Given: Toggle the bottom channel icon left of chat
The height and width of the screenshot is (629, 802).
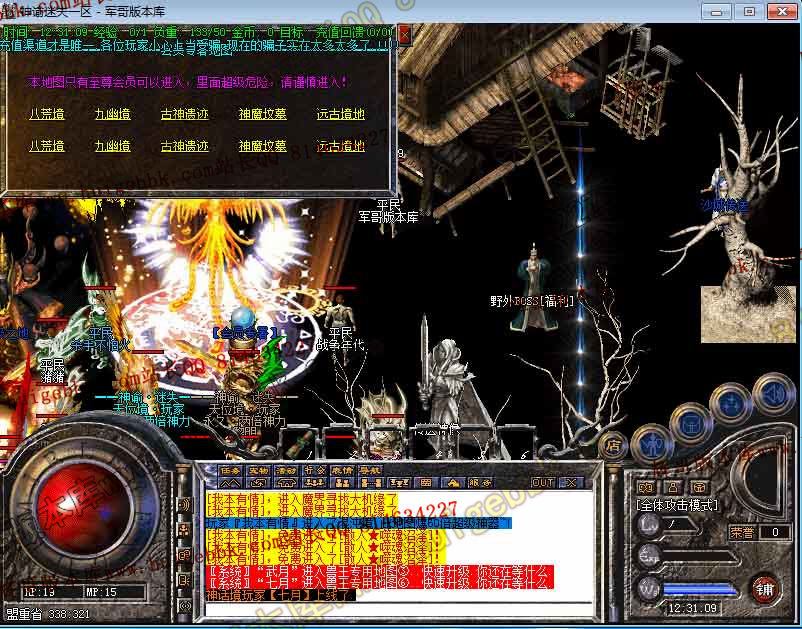Looking at the screenshot, I should click(x=184, y=605).
